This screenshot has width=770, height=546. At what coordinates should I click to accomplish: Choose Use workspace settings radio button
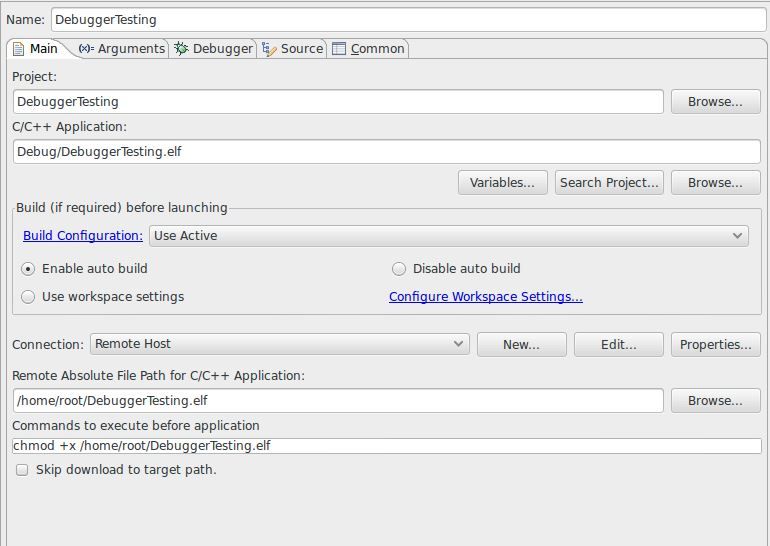28,297
